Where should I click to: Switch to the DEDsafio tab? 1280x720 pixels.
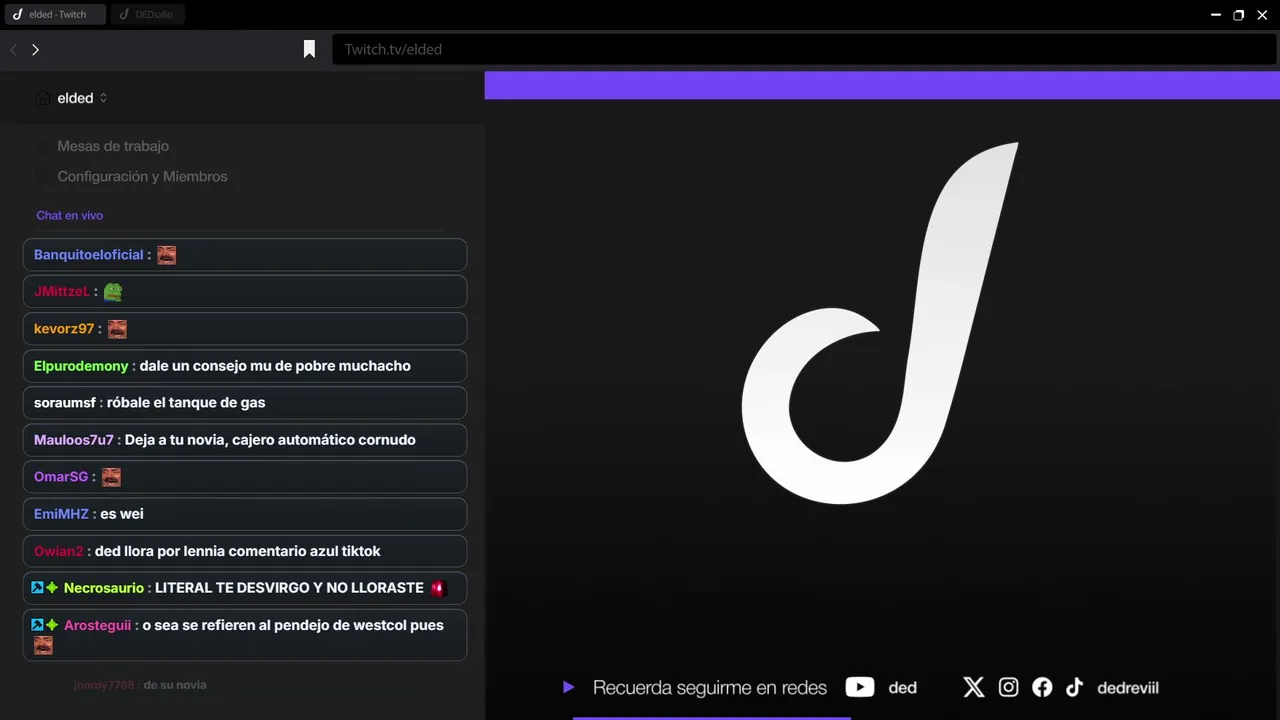148,15
